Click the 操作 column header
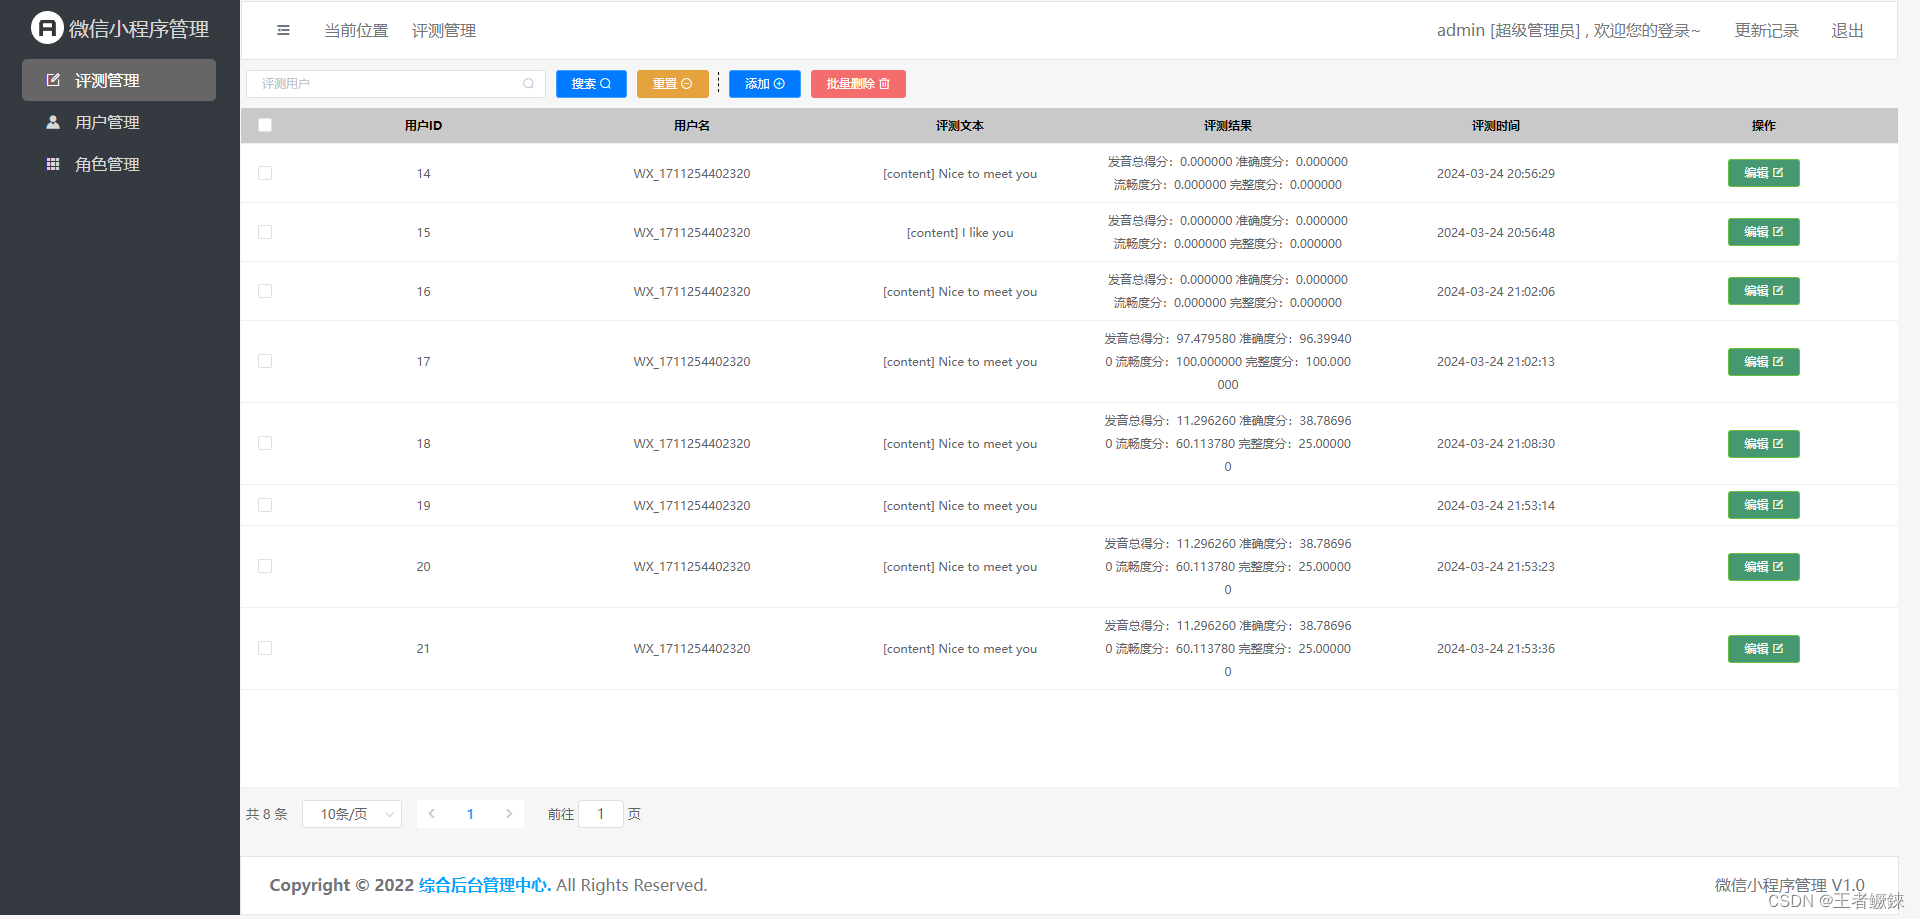Image resolution: width=1920 pixels, height=919 pixels. (1764, 126)
